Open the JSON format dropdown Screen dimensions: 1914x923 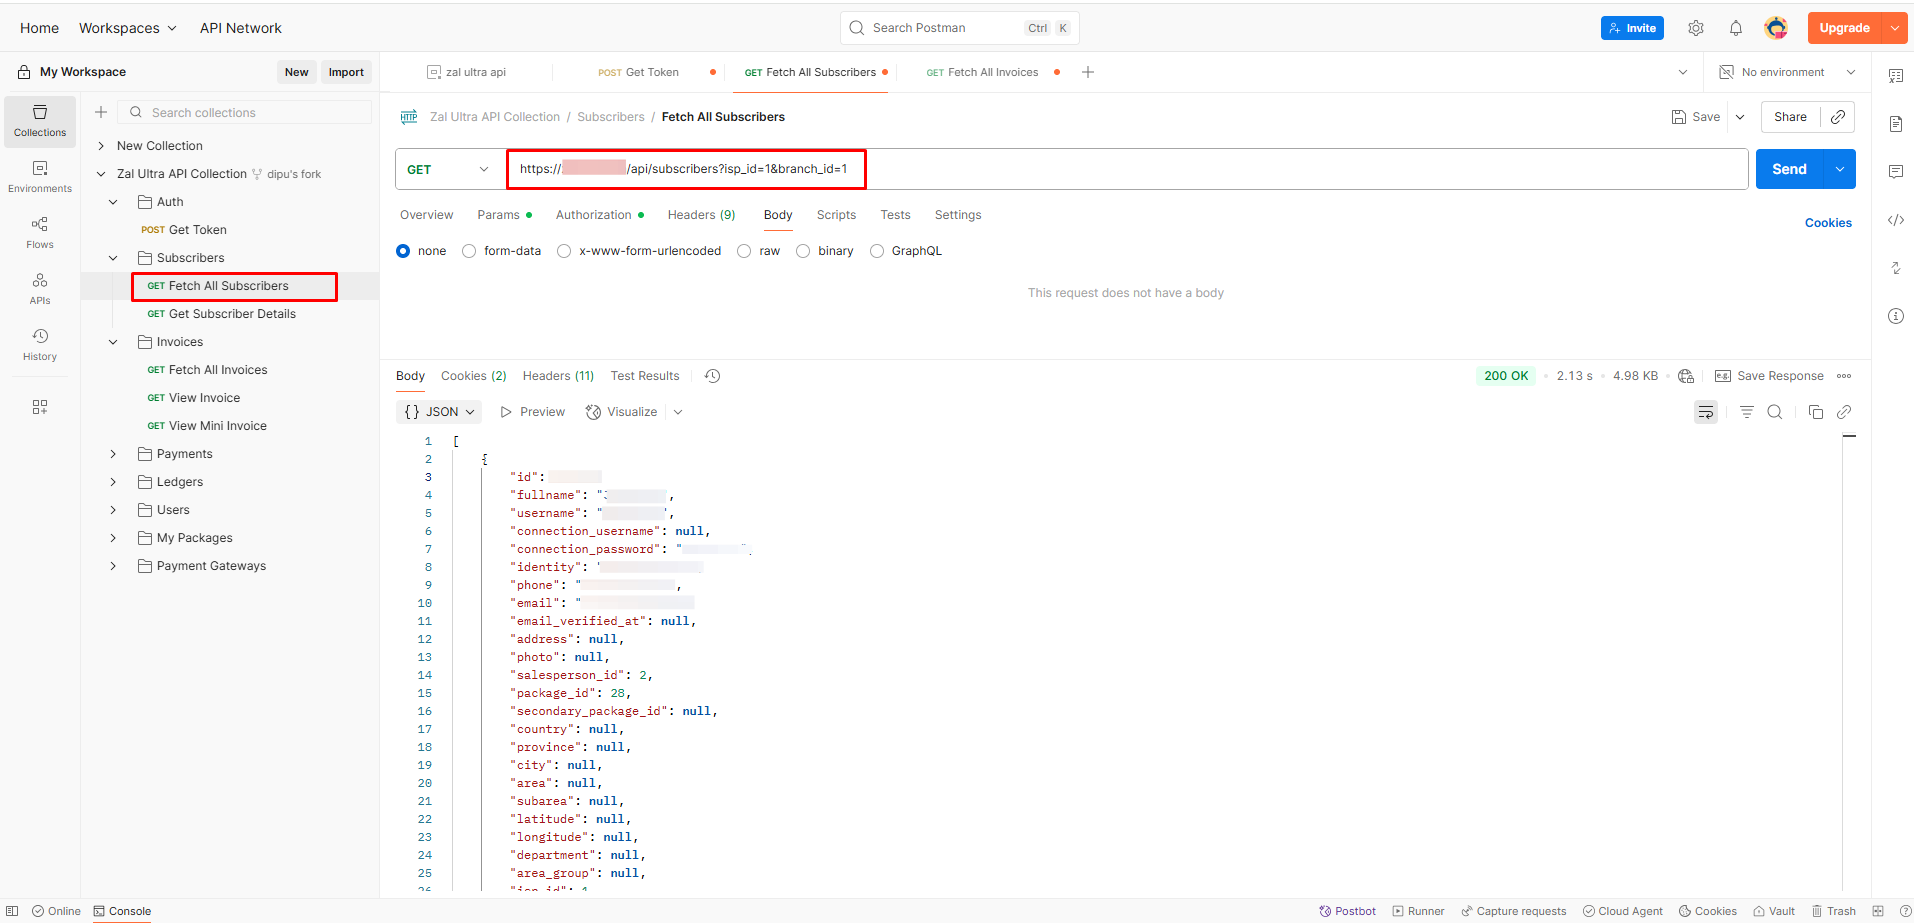pyautogui.click(x=439, y=412)
